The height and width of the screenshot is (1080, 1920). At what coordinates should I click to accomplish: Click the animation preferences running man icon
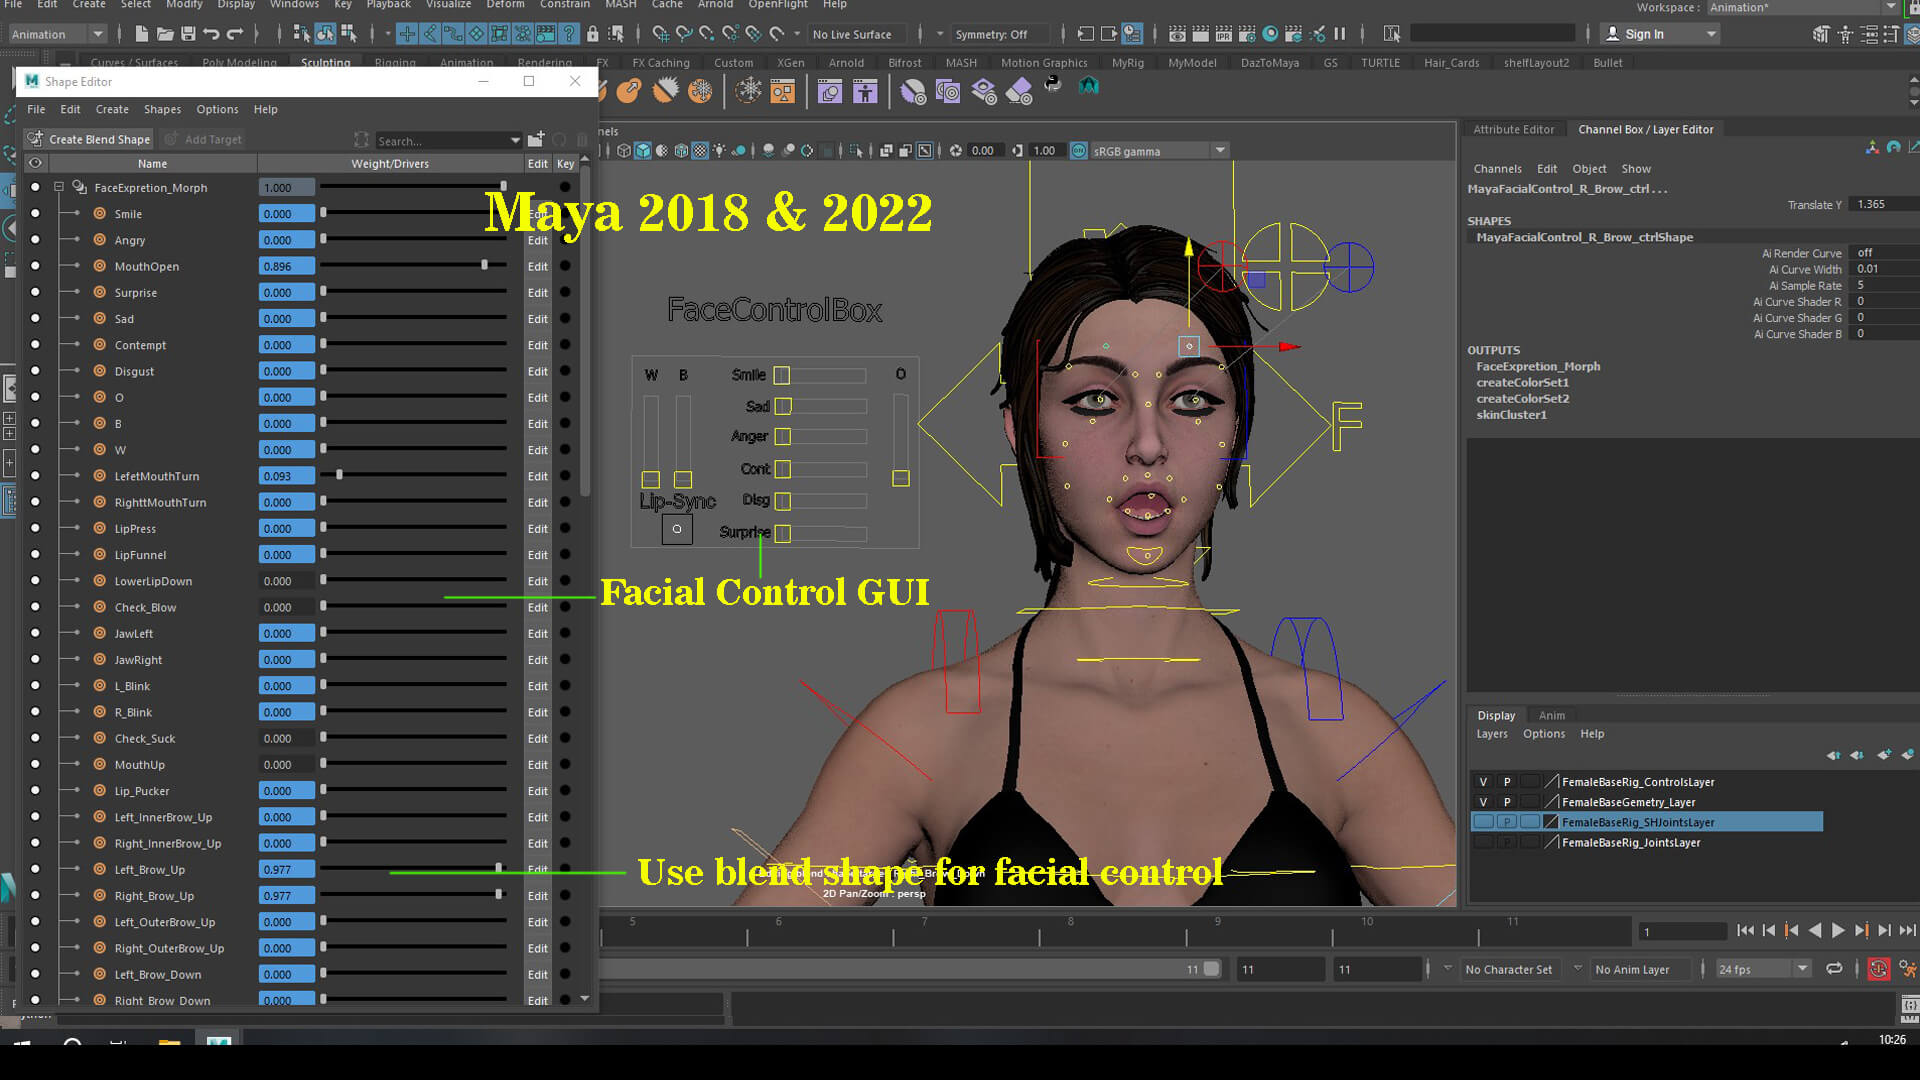pos(1908,969)
